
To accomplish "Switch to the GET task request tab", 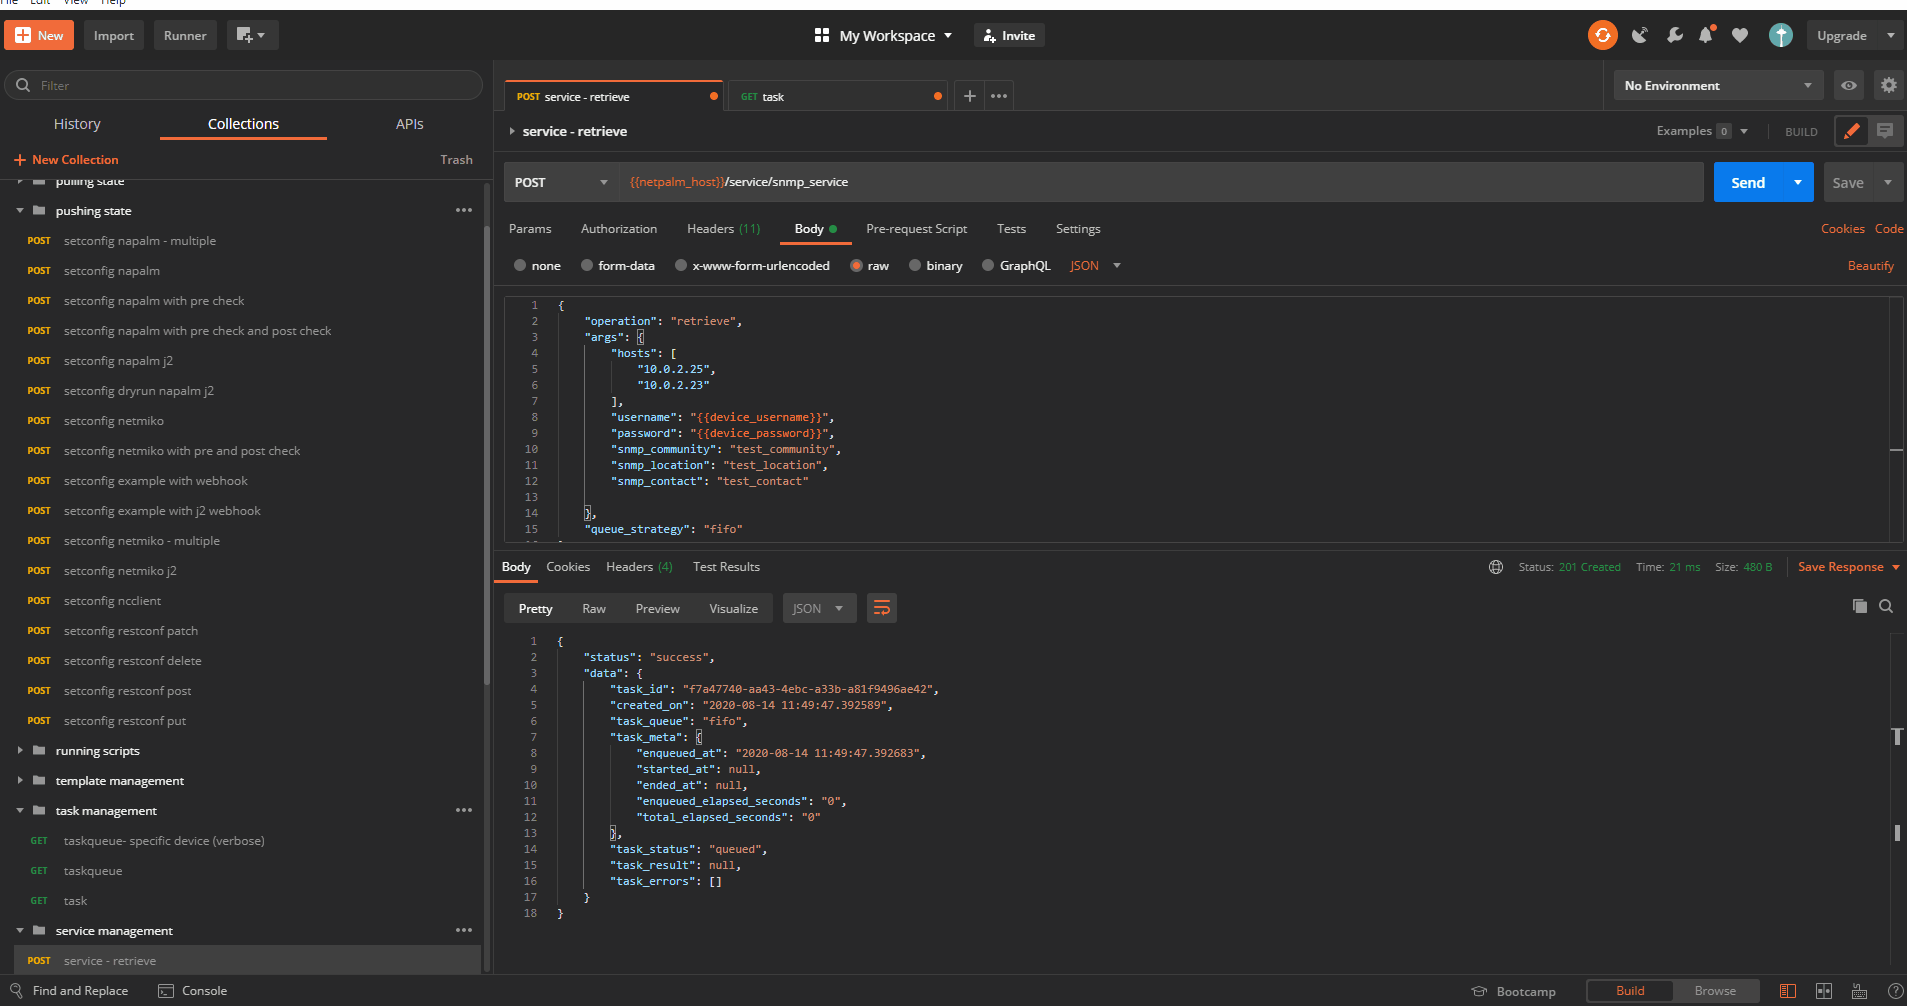I will point(836,96).
